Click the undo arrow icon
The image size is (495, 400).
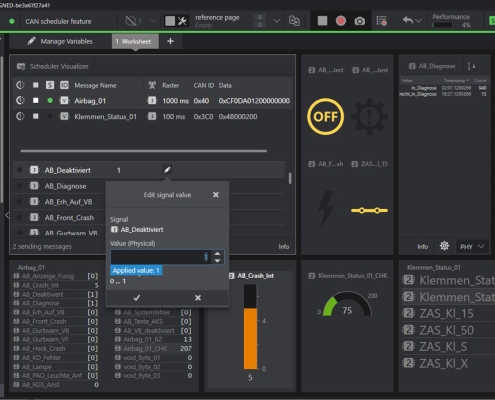pos(408,21)
